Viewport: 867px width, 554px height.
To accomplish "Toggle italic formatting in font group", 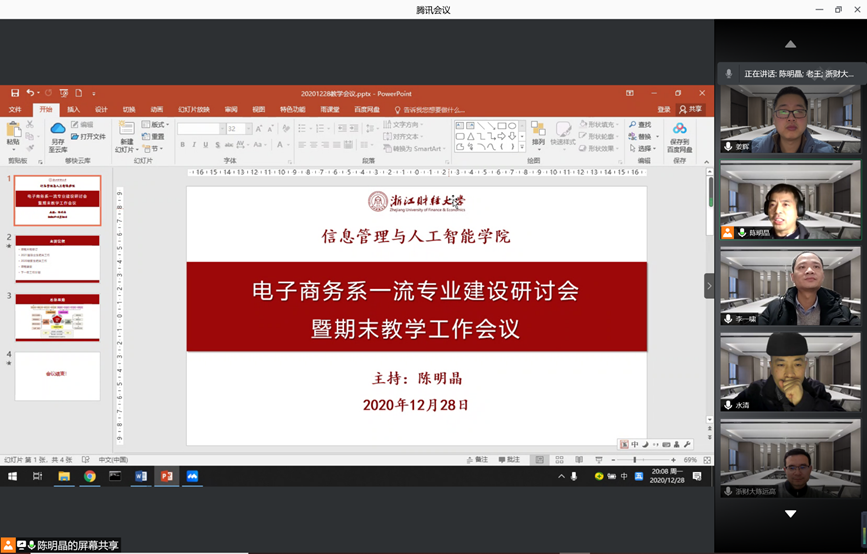I will coord(194,145).
